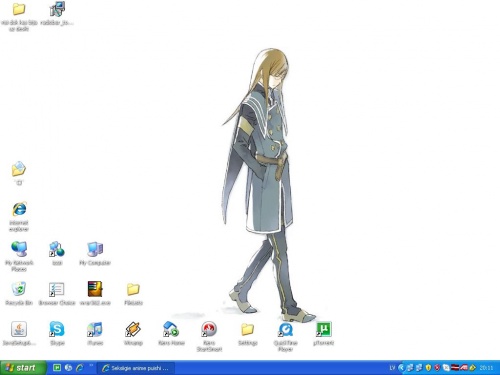
Task: Select My Network Places icon
Action: point(19,249)
